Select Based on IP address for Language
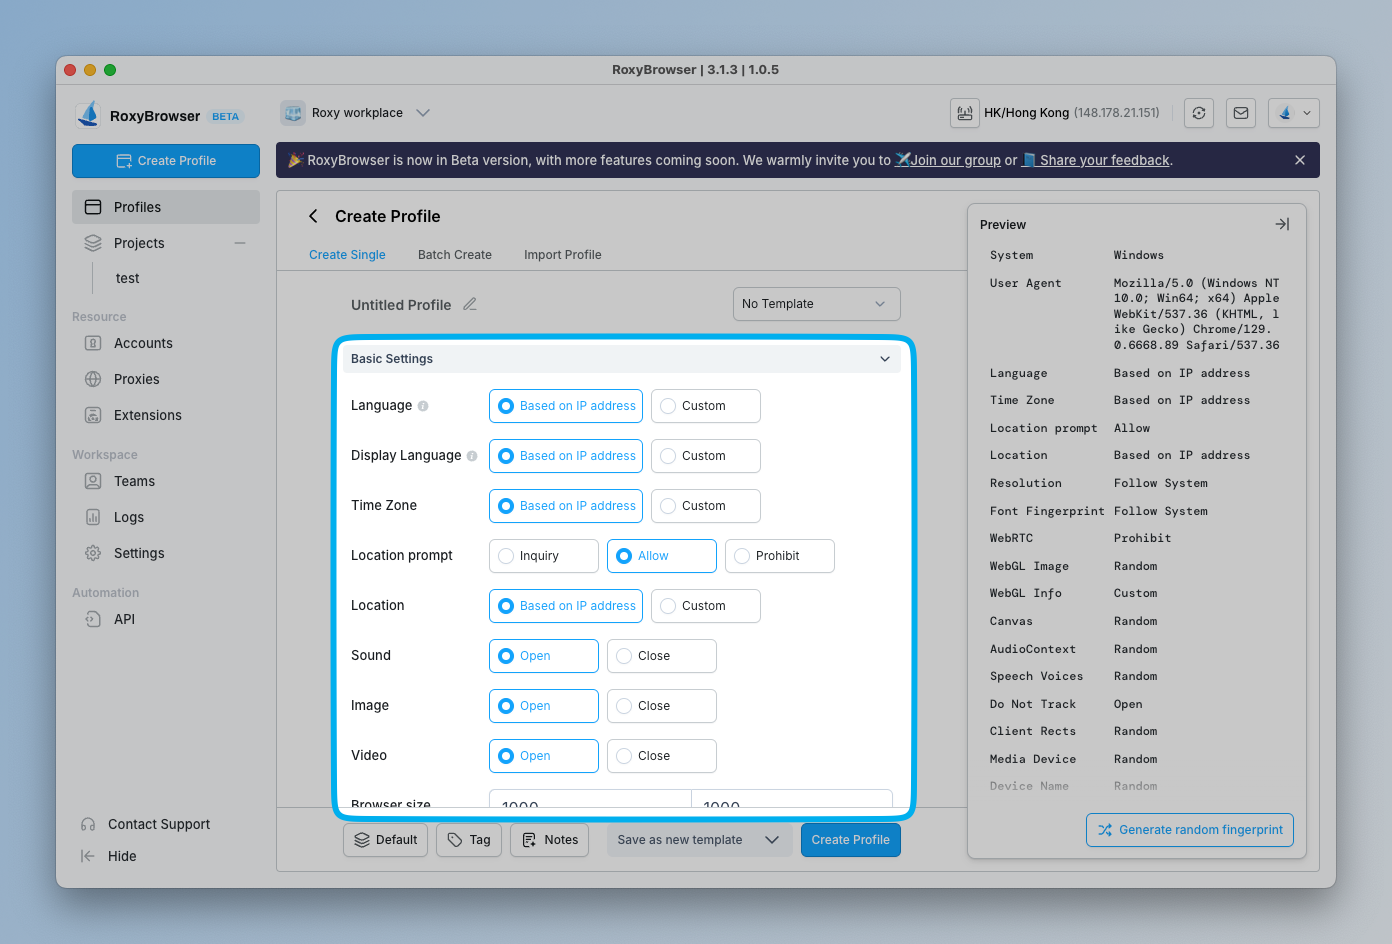 [566, 406]
